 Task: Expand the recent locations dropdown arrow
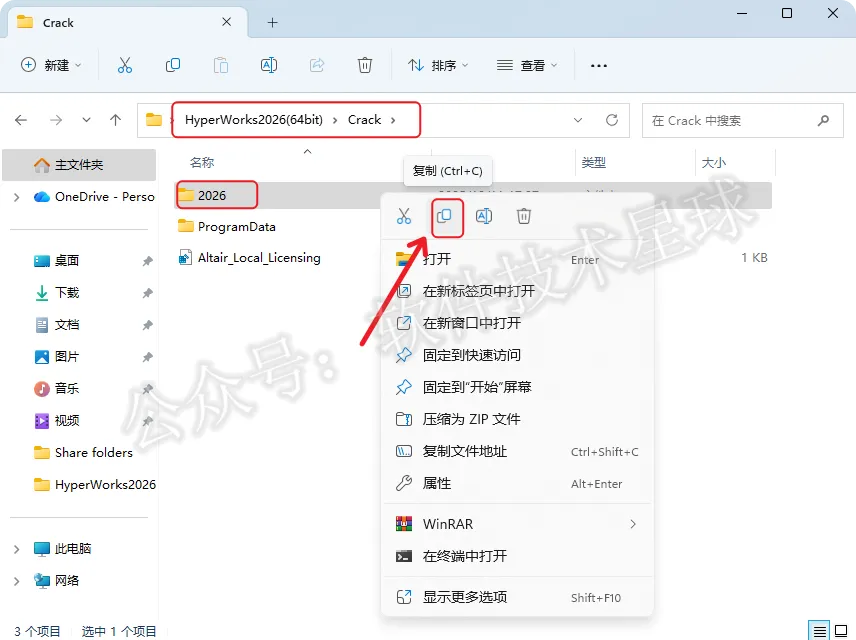click(x=86, y=120)
